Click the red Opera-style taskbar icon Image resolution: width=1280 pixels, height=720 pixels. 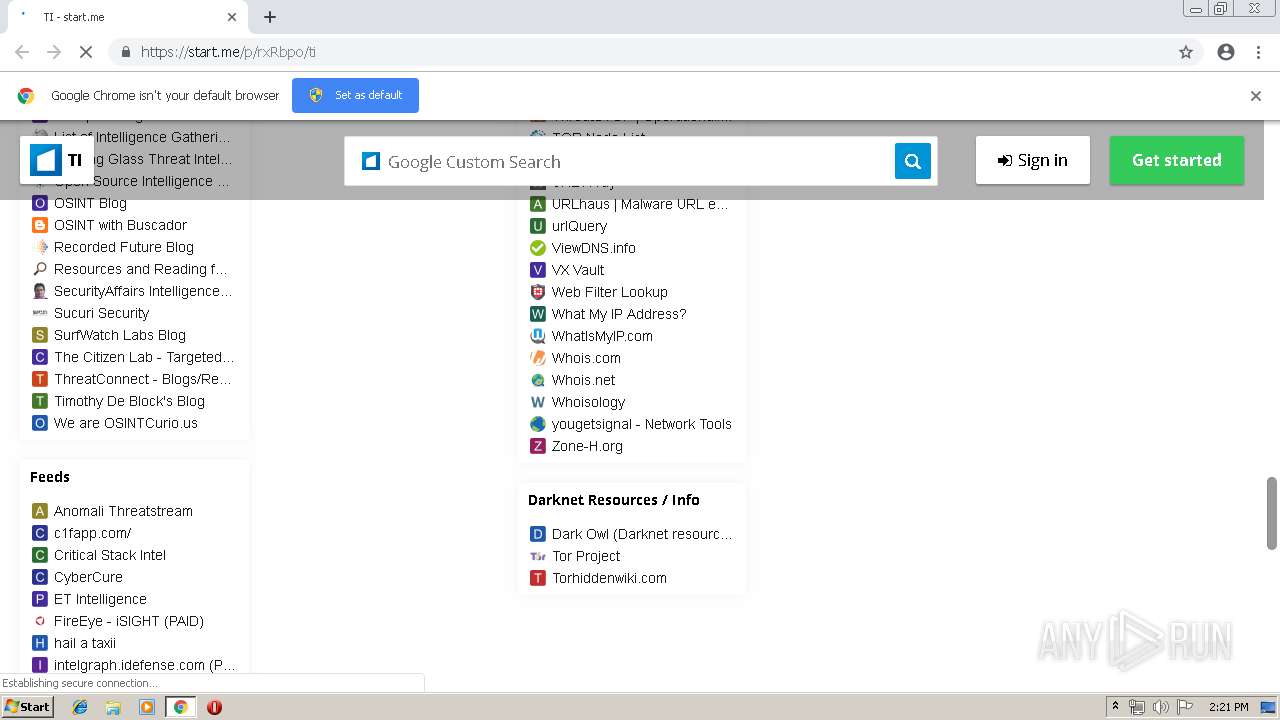pos(214,707)
